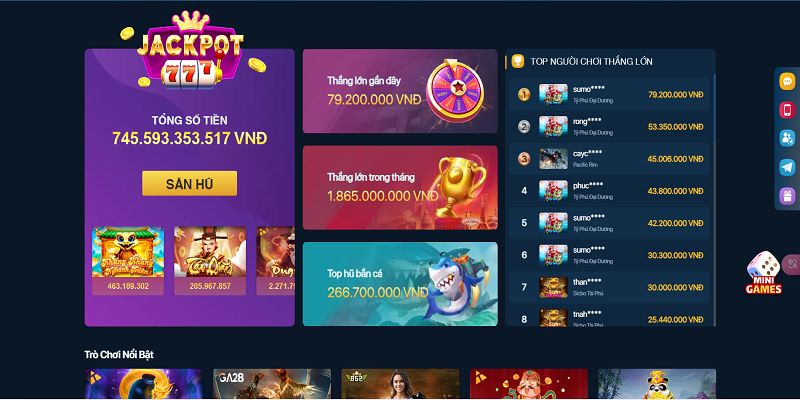Open the panda featured game thumbnail
The height and width of the screenshot is (400, 800).
(657, 384)
